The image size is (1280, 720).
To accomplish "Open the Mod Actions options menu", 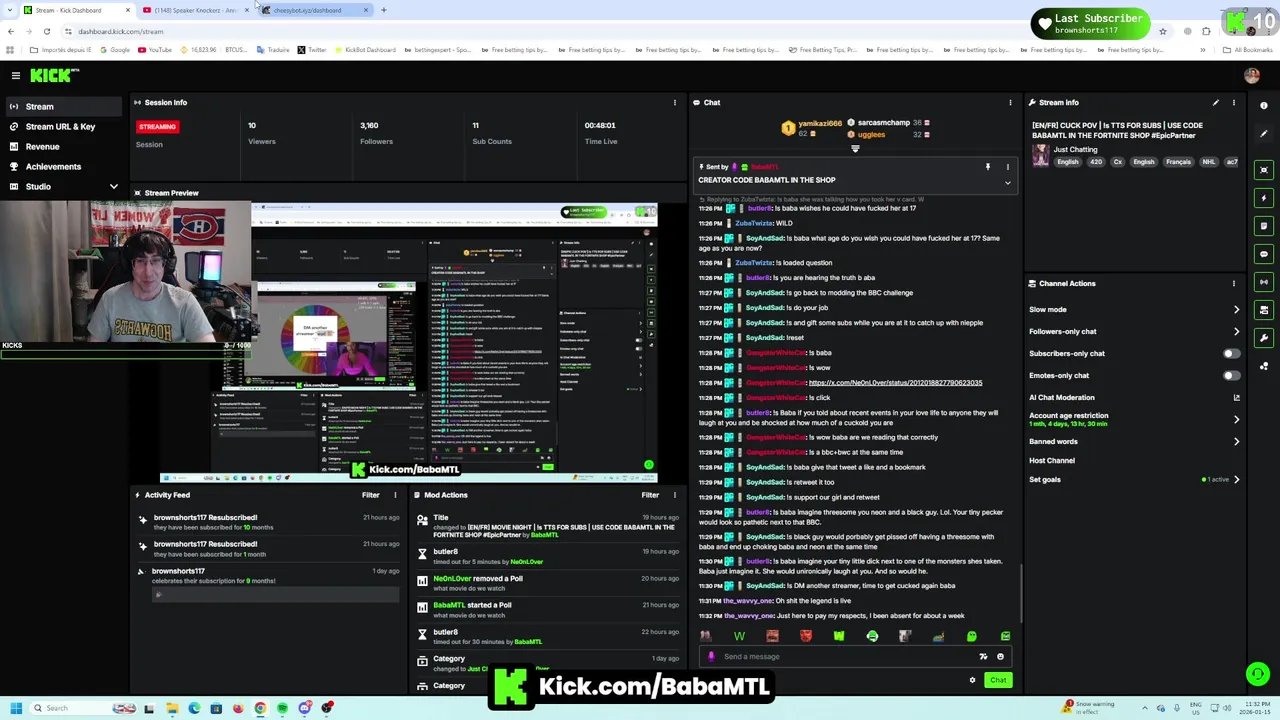I will tap(674, 495).
